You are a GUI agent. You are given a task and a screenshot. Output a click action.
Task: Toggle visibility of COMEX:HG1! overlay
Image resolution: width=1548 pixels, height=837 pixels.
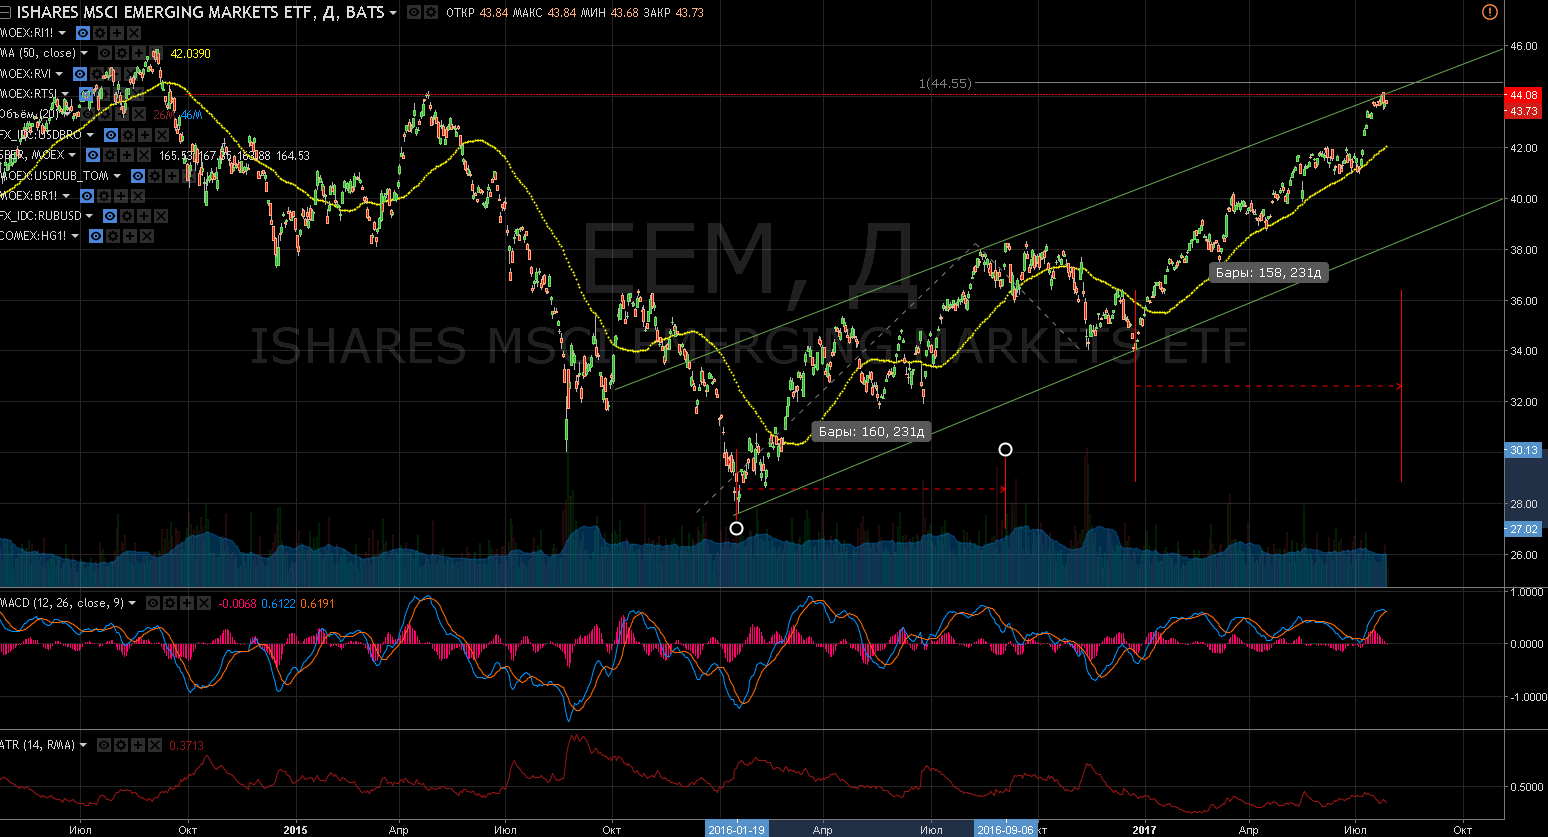click(96, 236)
